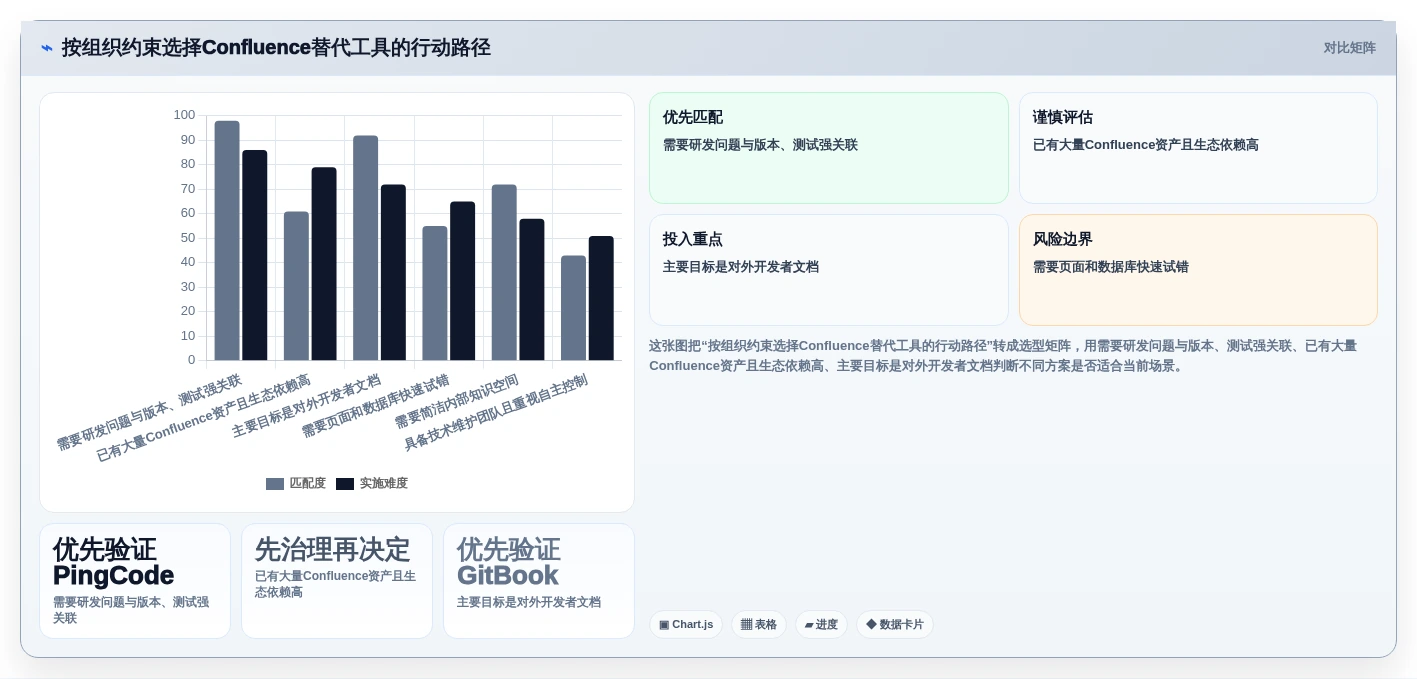Click 实施难度 bar for 具备技术维护团队
Screen dimensions: 1417x679
point(601,298)
